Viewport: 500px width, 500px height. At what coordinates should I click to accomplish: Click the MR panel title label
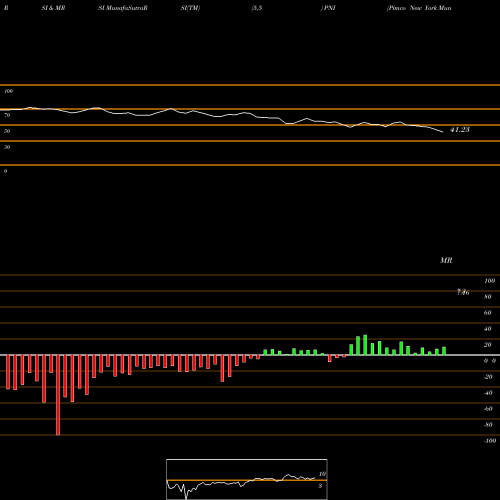coord(446,260)
